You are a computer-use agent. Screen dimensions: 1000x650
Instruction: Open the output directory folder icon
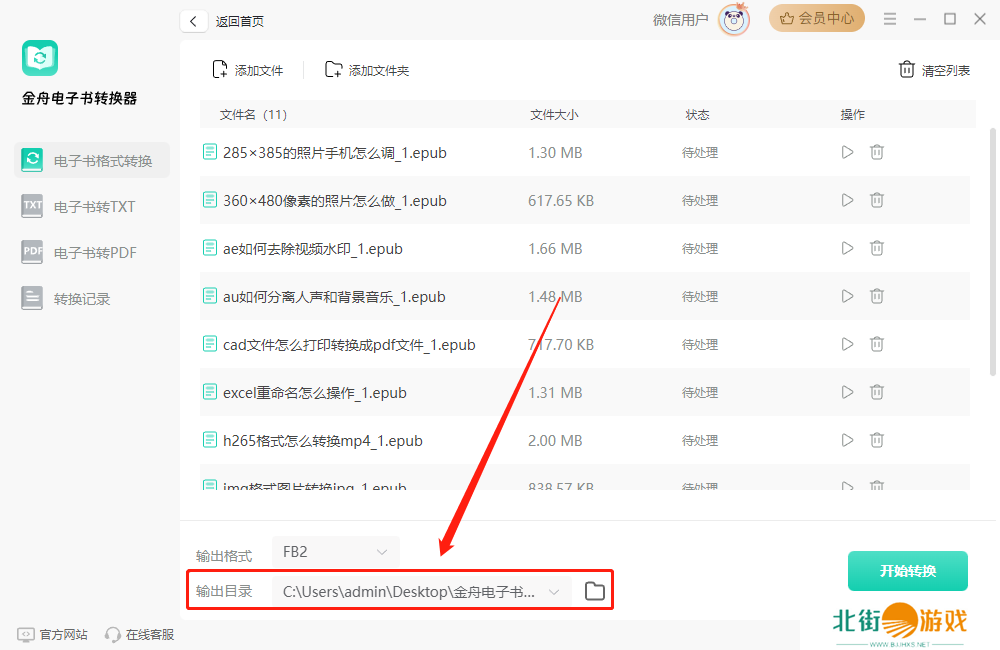point(595,591)
